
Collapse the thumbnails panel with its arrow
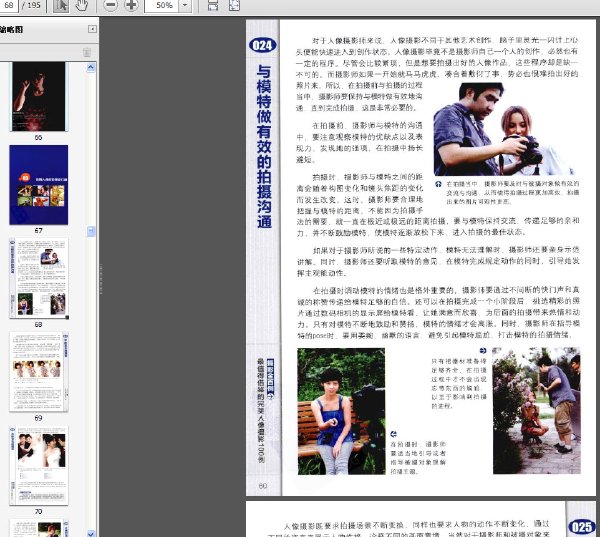point(92,29)
